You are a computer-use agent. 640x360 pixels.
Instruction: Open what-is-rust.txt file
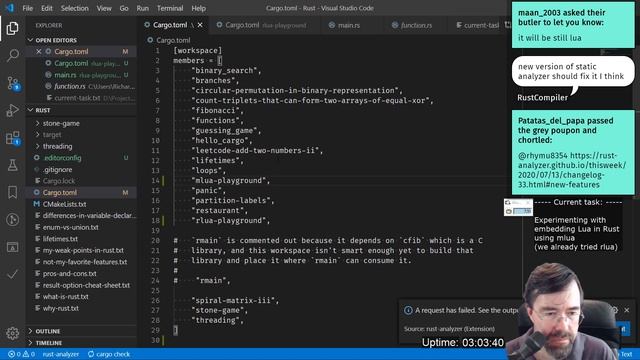(x=66, y=297)
